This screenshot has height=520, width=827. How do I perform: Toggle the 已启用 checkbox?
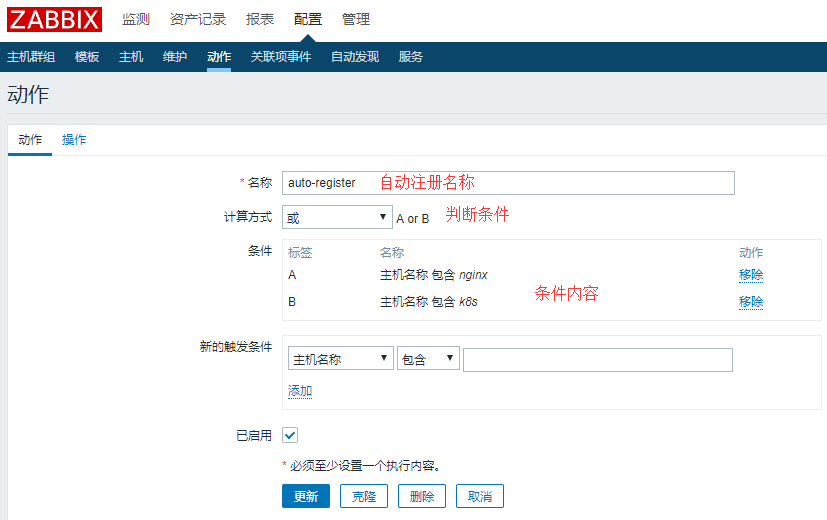coord(290,435)
